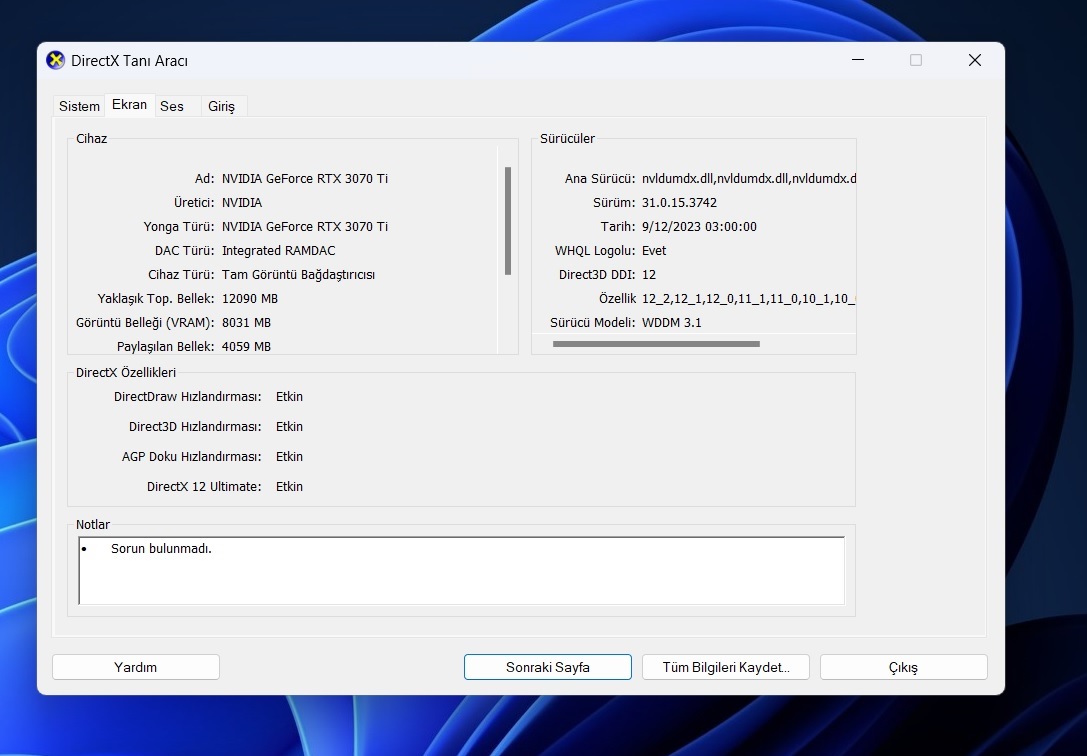Click the Çıkış button
The height and width of the screenshot is (756, 1087).
pyautogui.click(x=903, y=667)
